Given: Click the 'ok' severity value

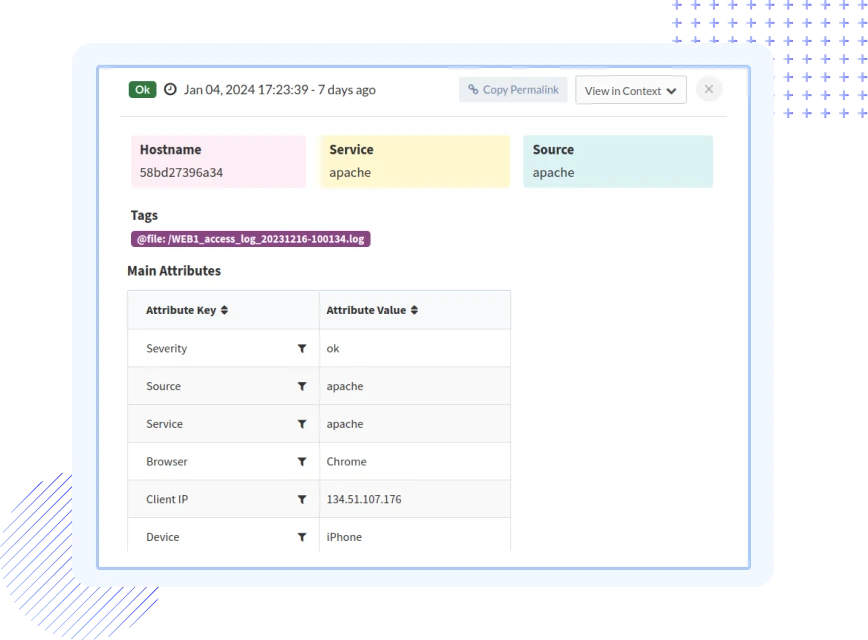Looking at the screenshot, I should coord(333,348).
